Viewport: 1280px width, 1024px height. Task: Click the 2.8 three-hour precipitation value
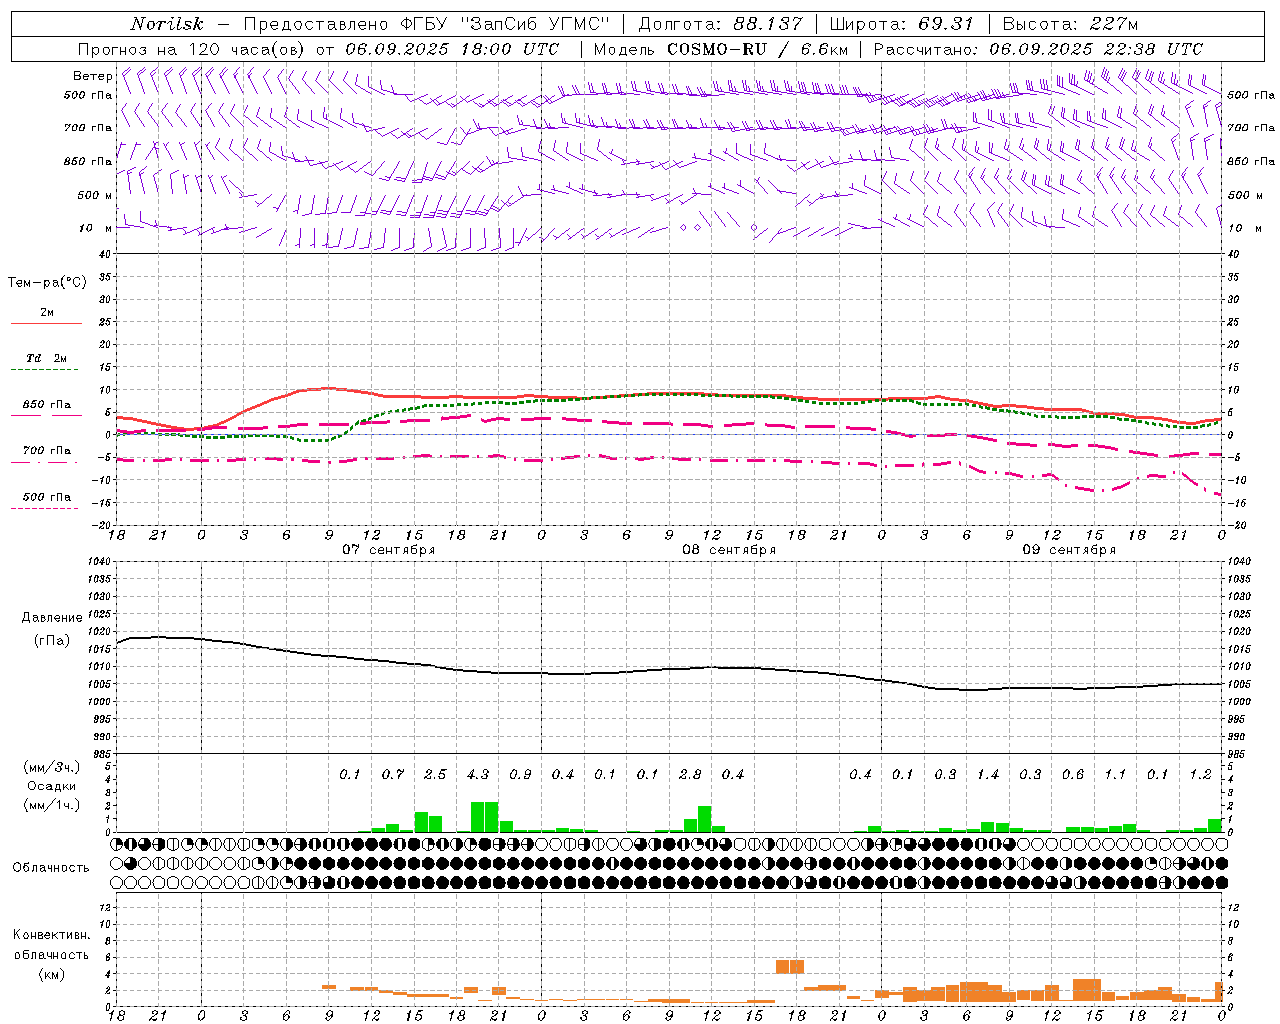(x=690, y=774)
